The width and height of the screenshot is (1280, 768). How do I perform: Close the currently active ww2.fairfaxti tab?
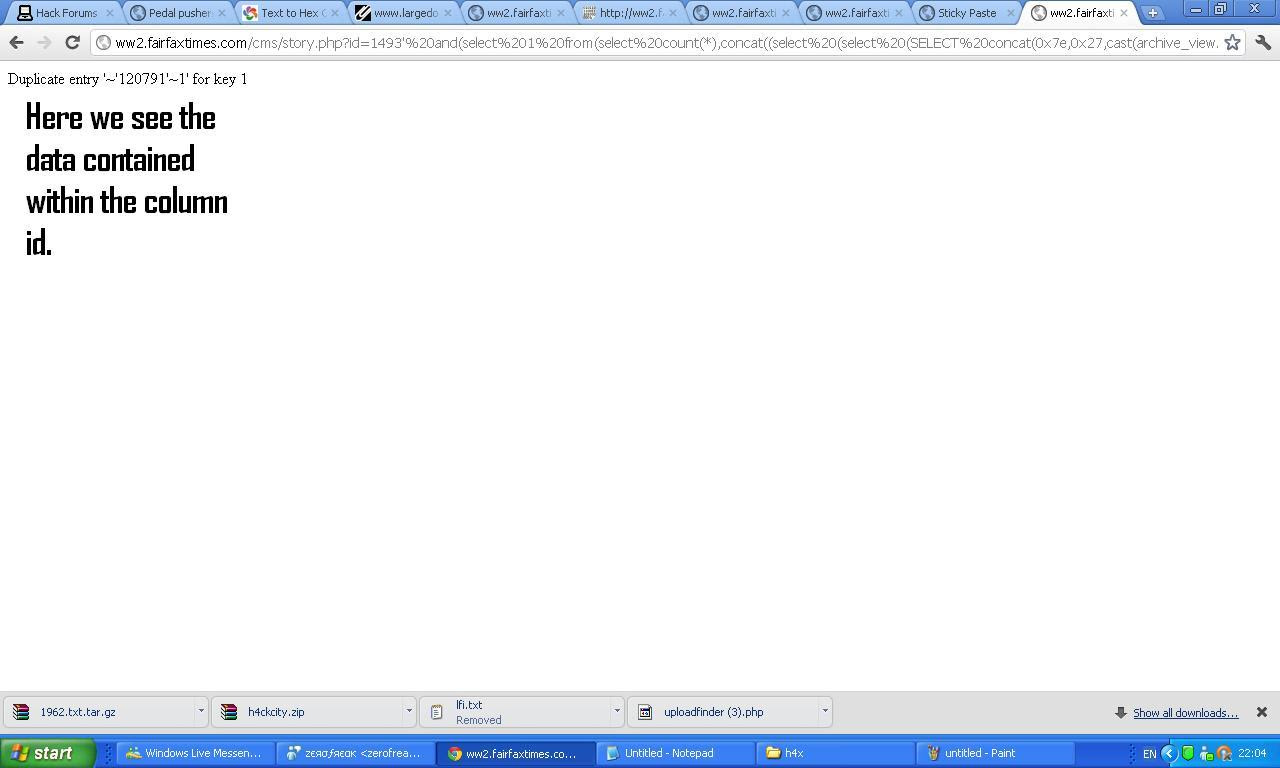(x=1123, y=13)
